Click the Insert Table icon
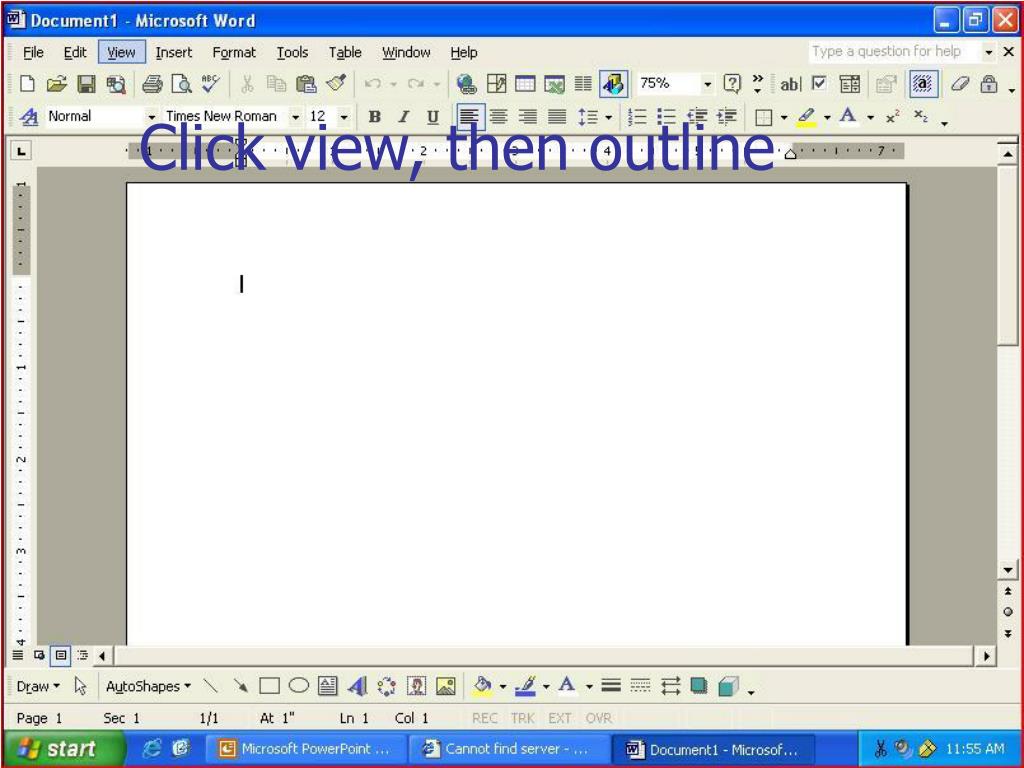1024x768 pixels. (x=525, y=84)
